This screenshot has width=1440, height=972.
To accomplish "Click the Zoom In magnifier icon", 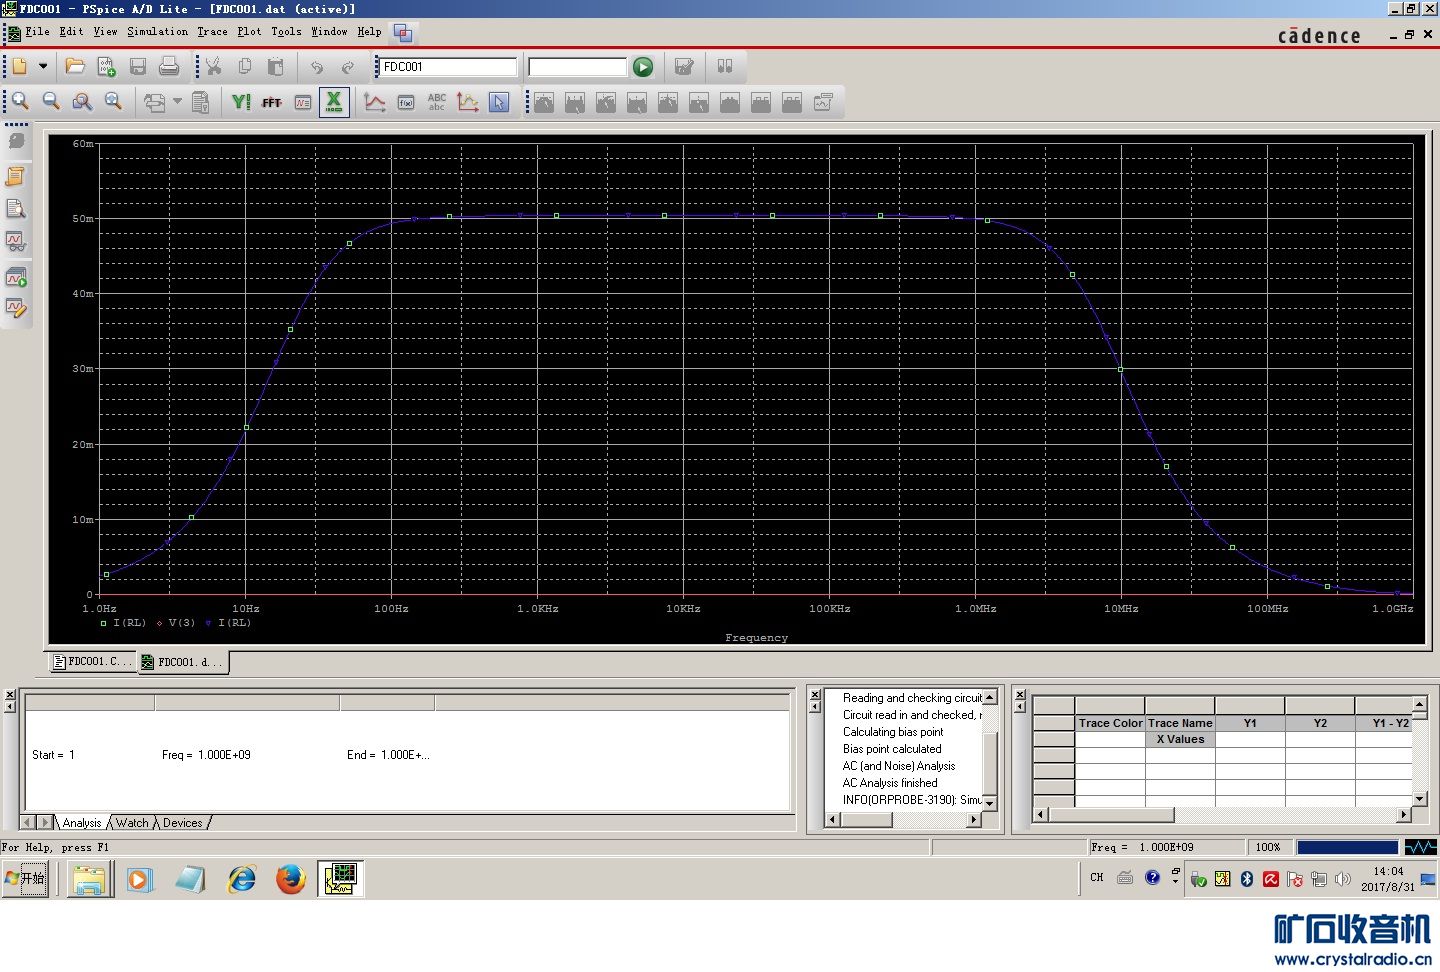I will (20, 101).
